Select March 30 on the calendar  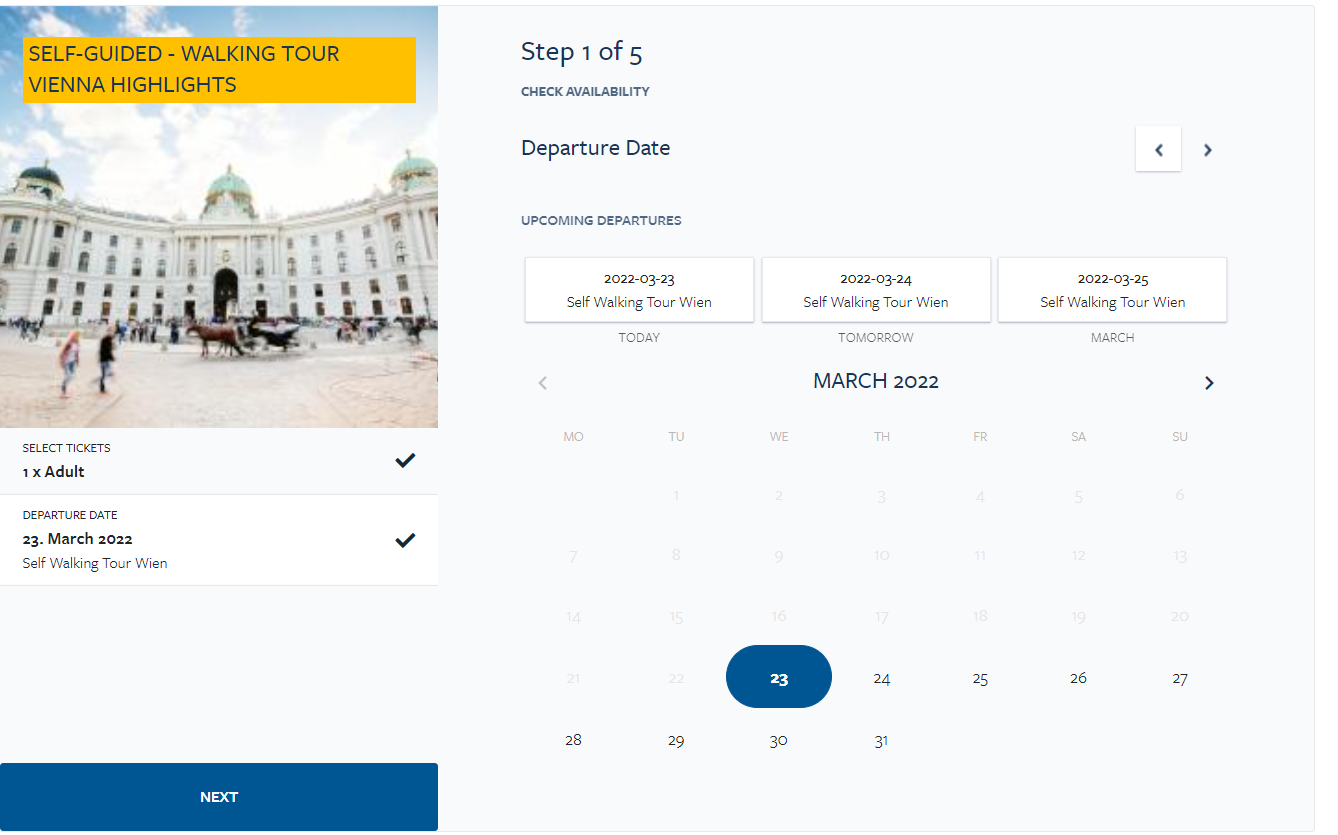pyautogui.click(x=779, y=740)
